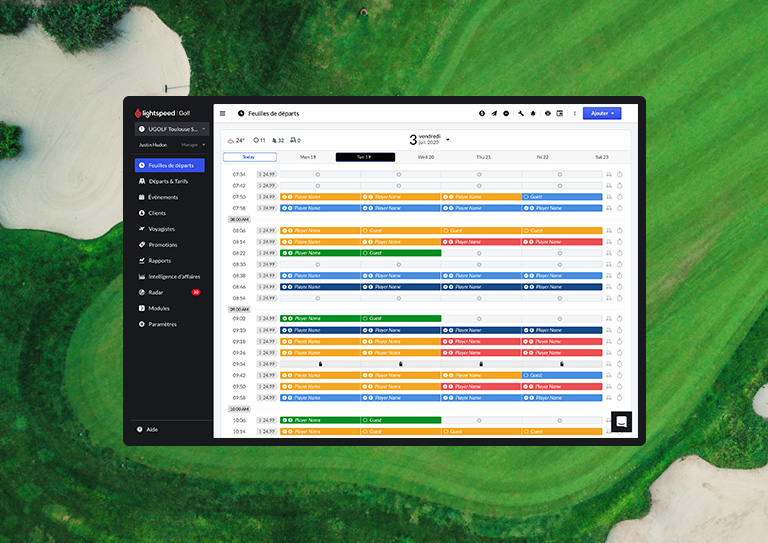Click the timer icon on 07:58 row
The image size is (768, 543).
coord(620,208)
